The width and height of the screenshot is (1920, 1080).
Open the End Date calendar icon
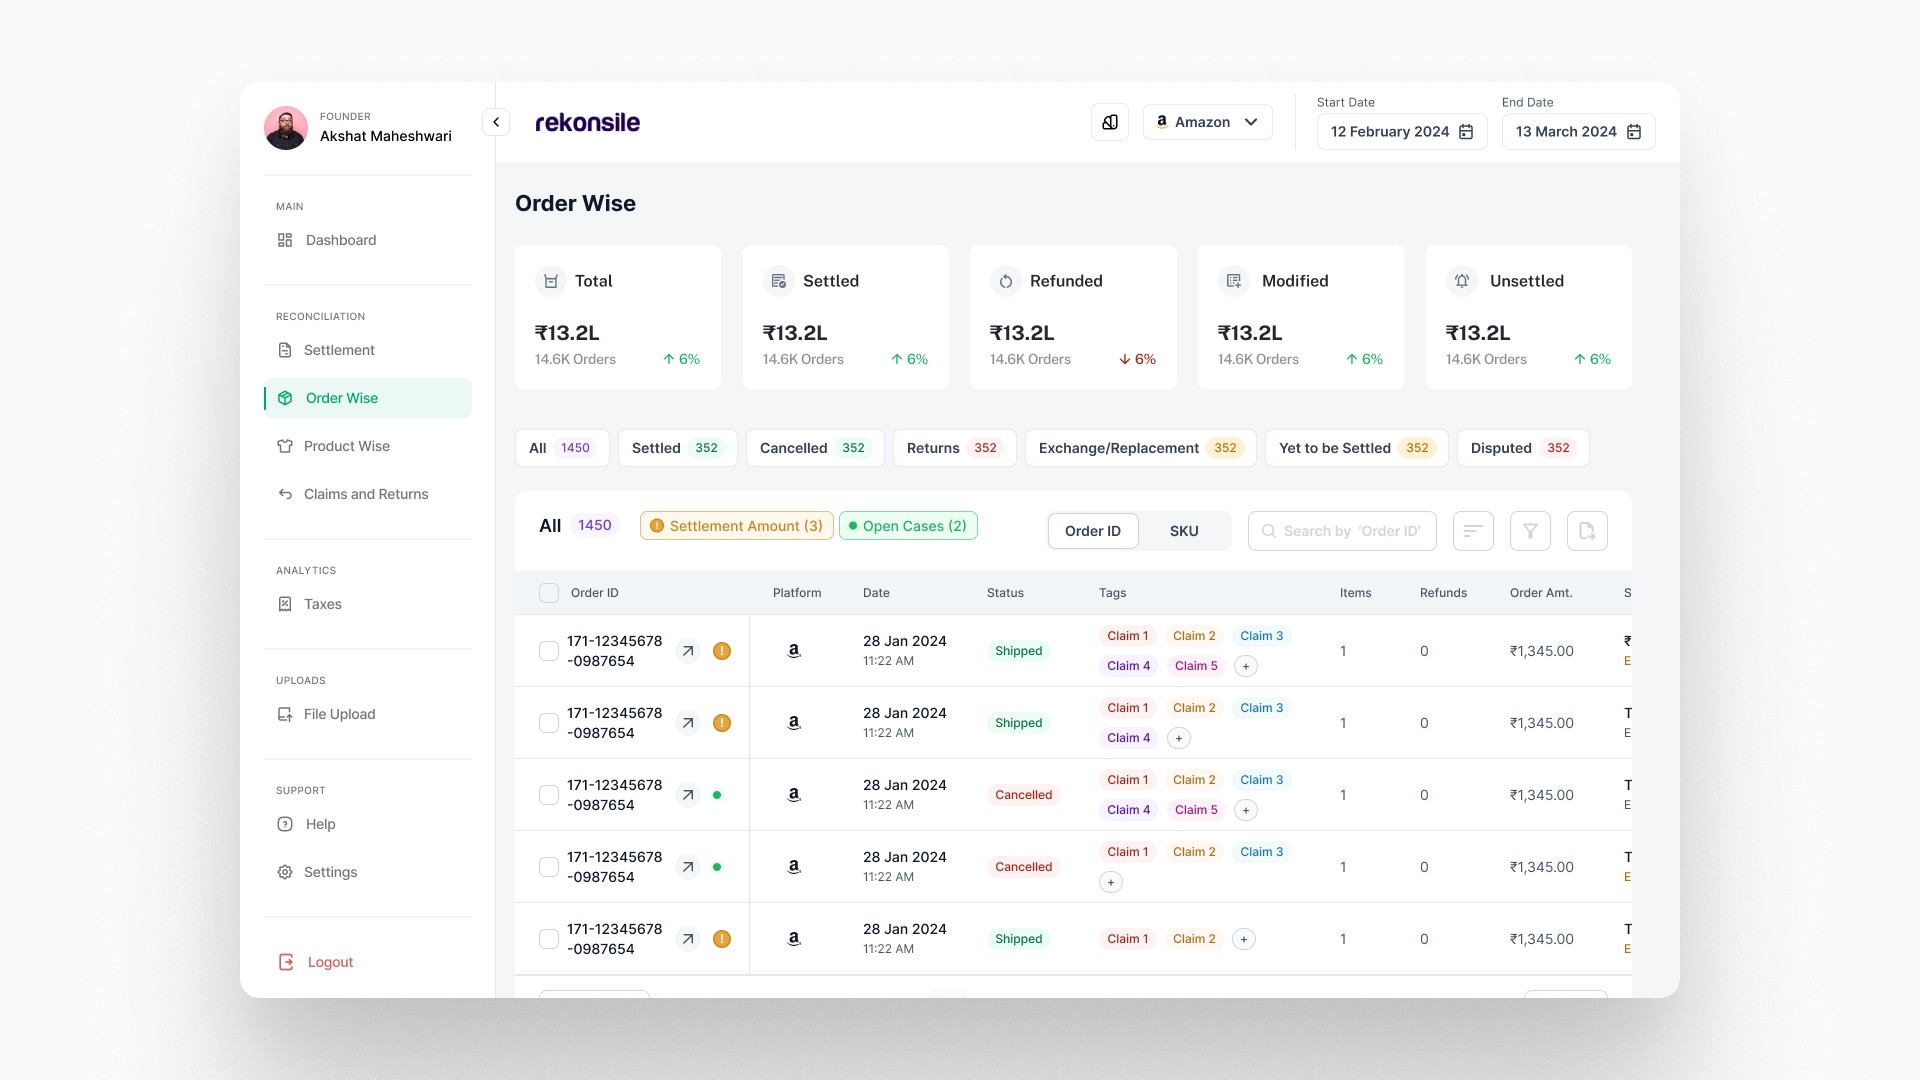1634,132
